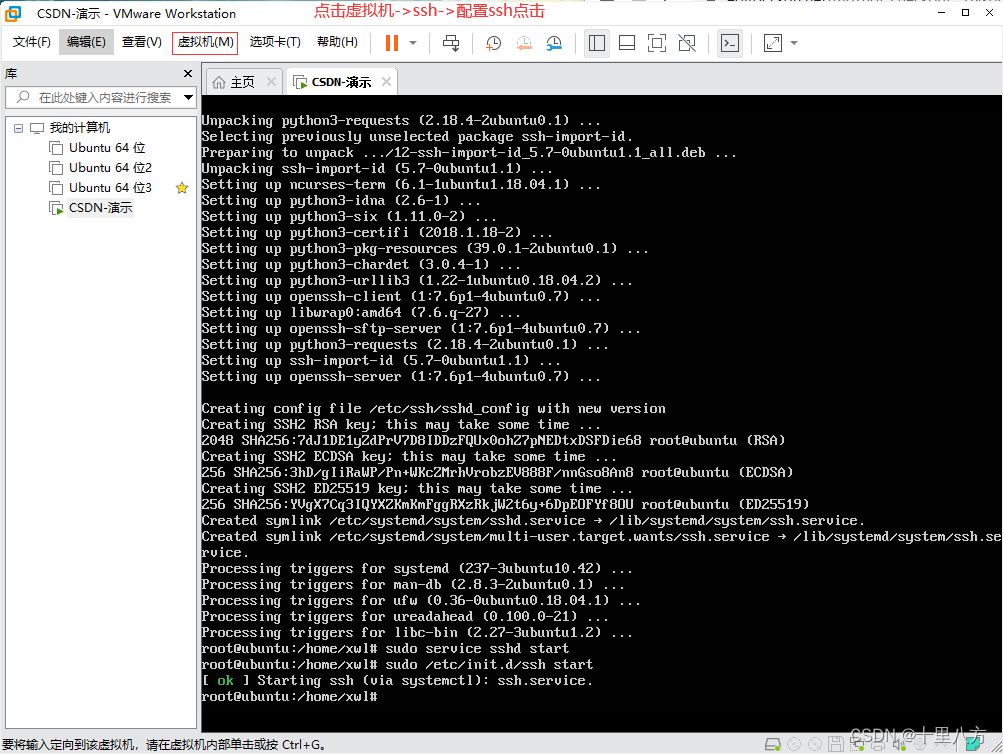1003x754 pixels.
Task: Toggle the console view icon
Action: [730, 43]
